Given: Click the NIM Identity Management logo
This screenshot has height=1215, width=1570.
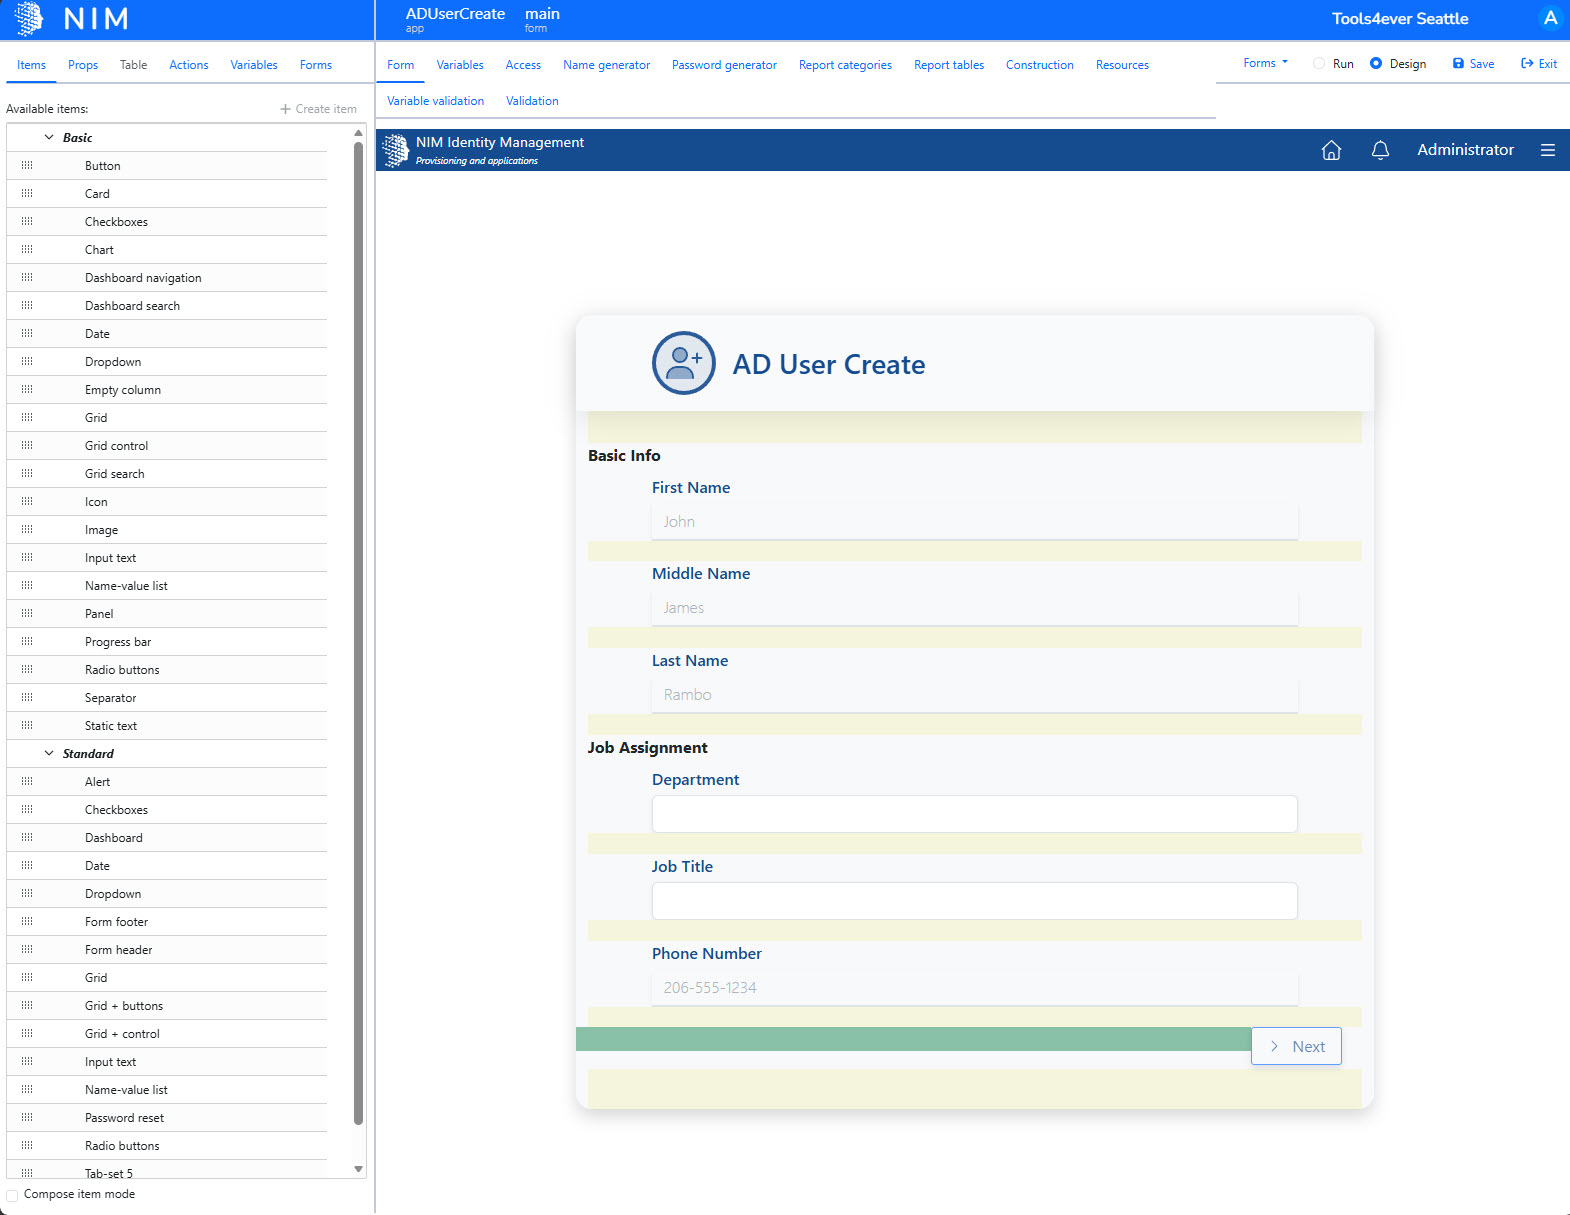Looking at the screenshot, I should coord(396,150).
